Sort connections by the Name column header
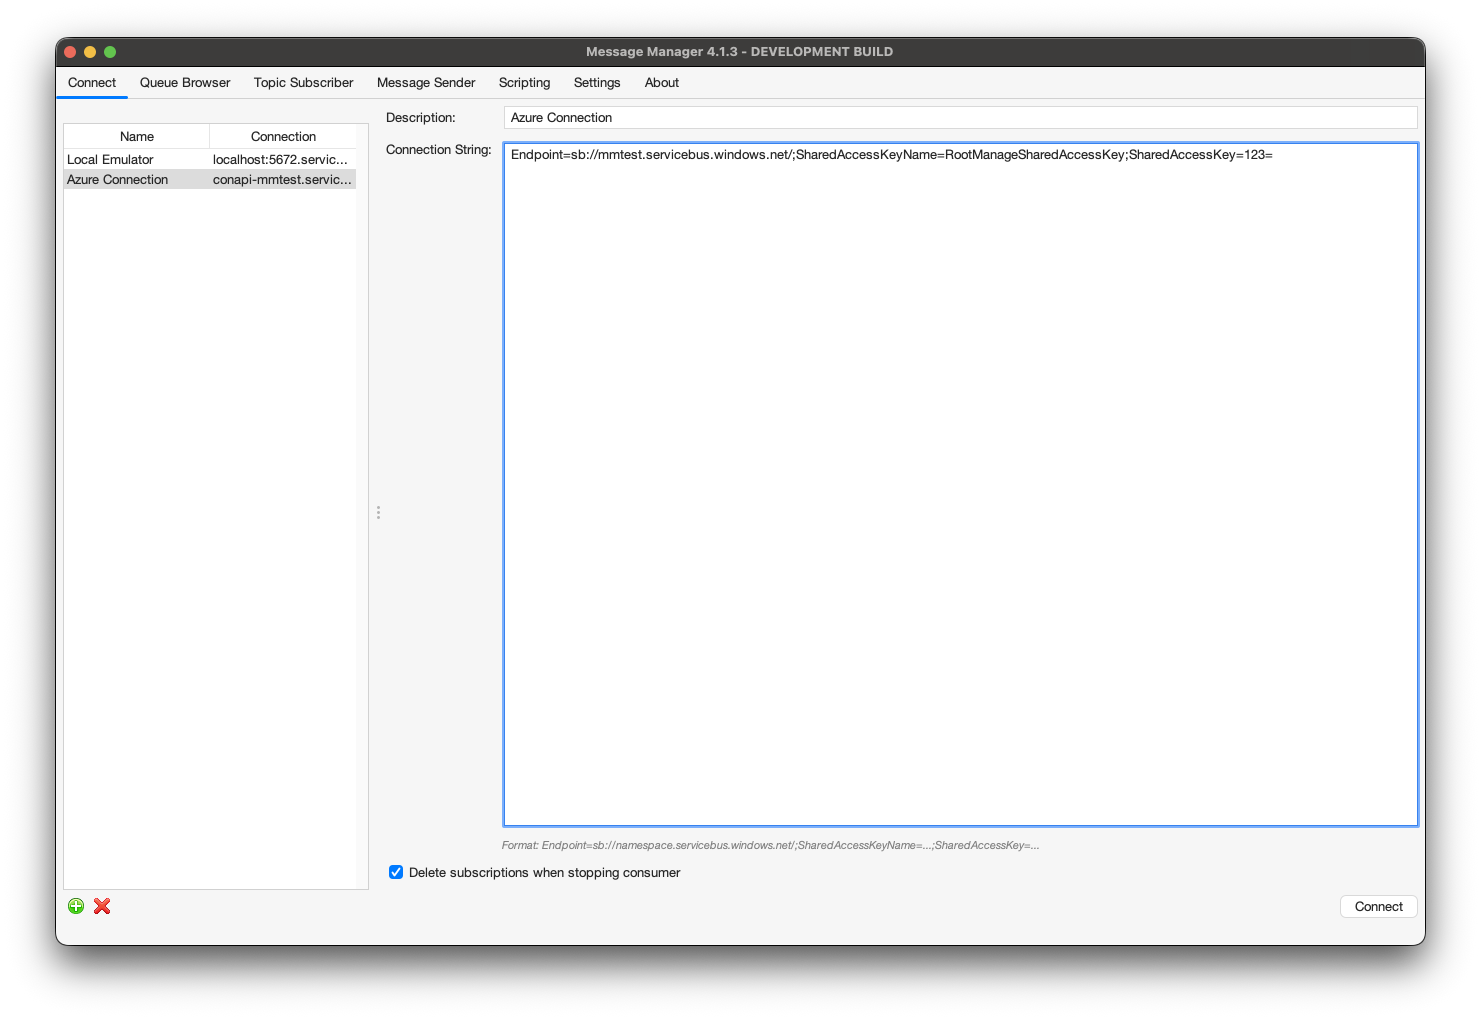Screen dimensions: 1481x1019 click(136, 136)
